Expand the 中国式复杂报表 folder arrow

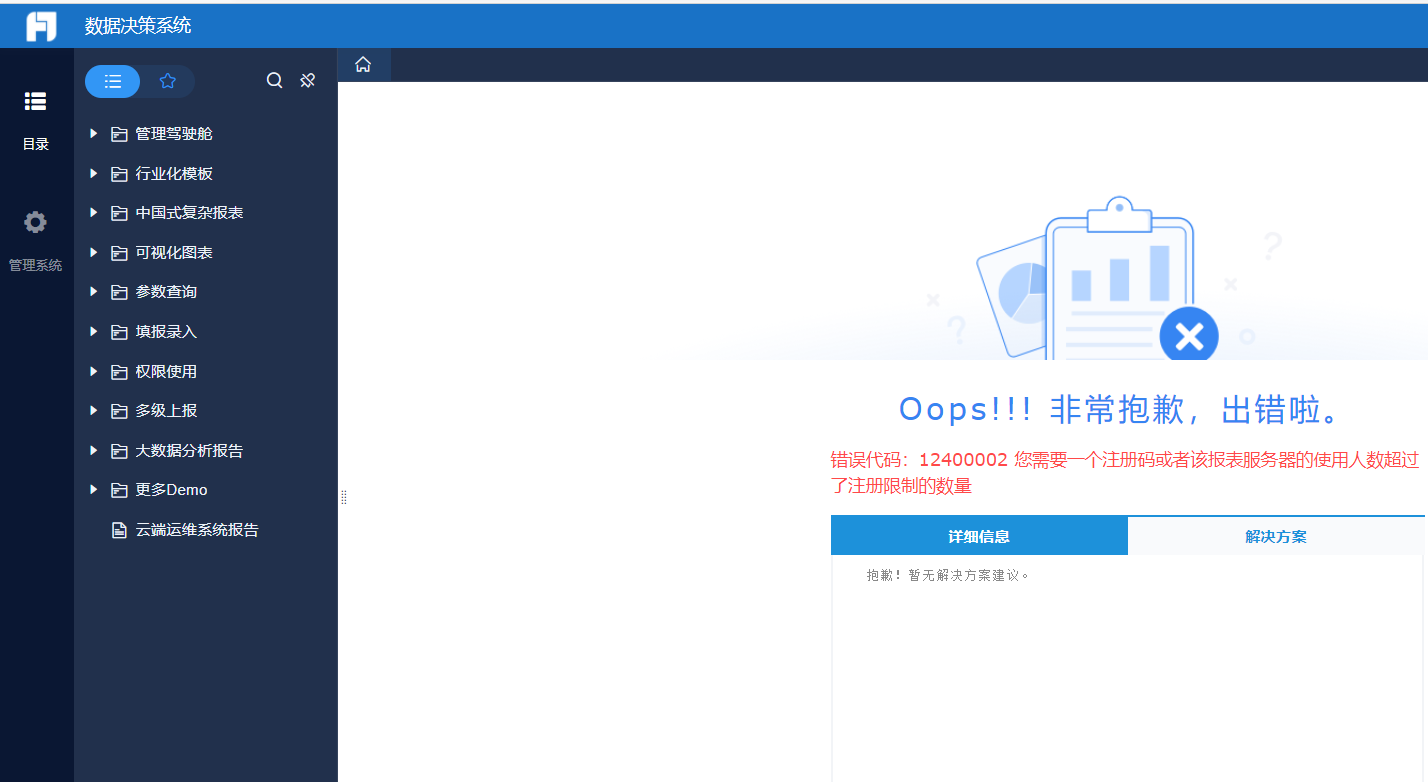click(x=93, y=213)
